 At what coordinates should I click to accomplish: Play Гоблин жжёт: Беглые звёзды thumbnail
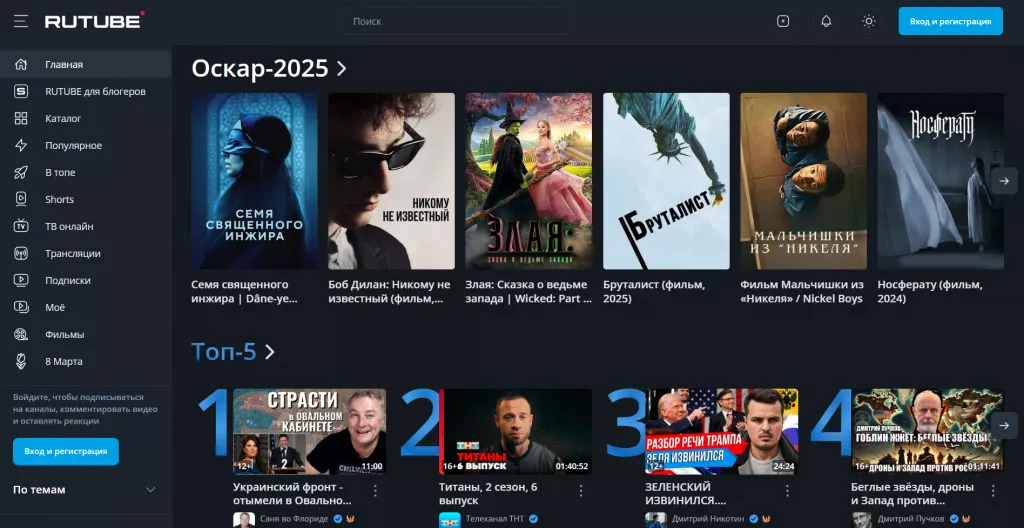(927, 431)
